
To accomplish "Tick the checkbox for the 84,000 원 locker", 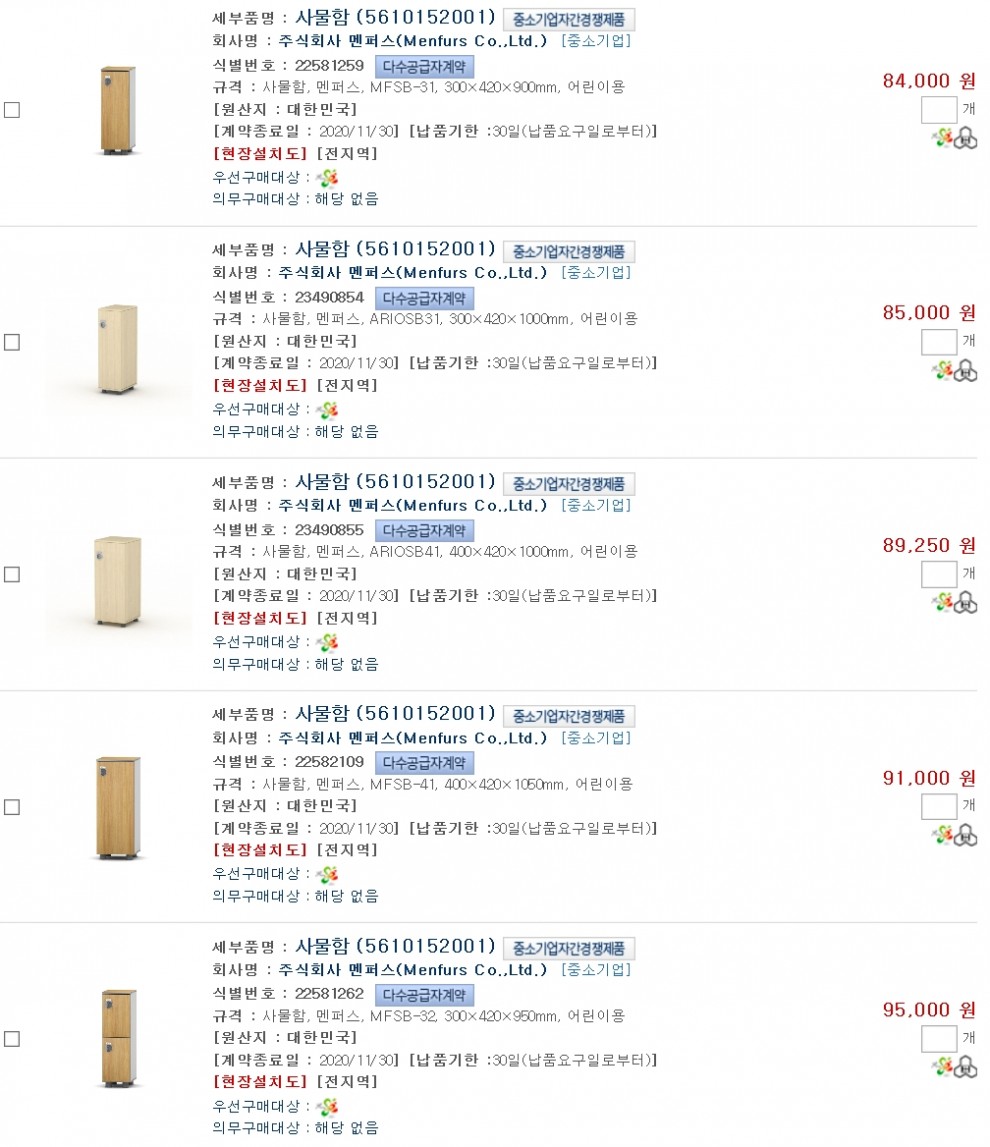I will click(x=12, y=110).
